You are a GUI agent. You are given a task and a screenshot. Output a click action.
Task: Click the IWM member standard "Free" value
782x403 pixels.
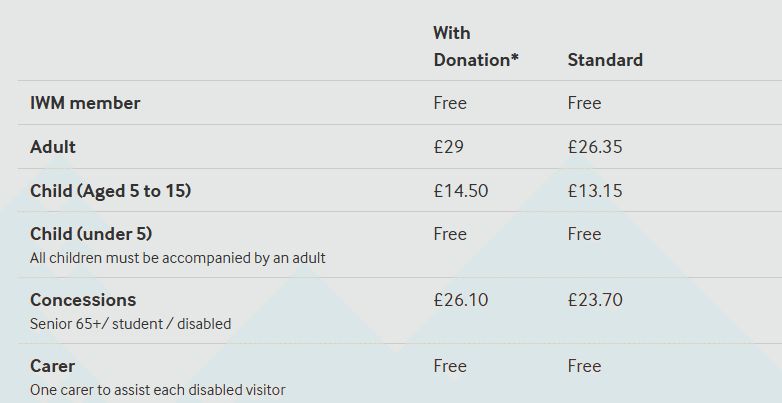pyautogui.click(x=584, y=103)
